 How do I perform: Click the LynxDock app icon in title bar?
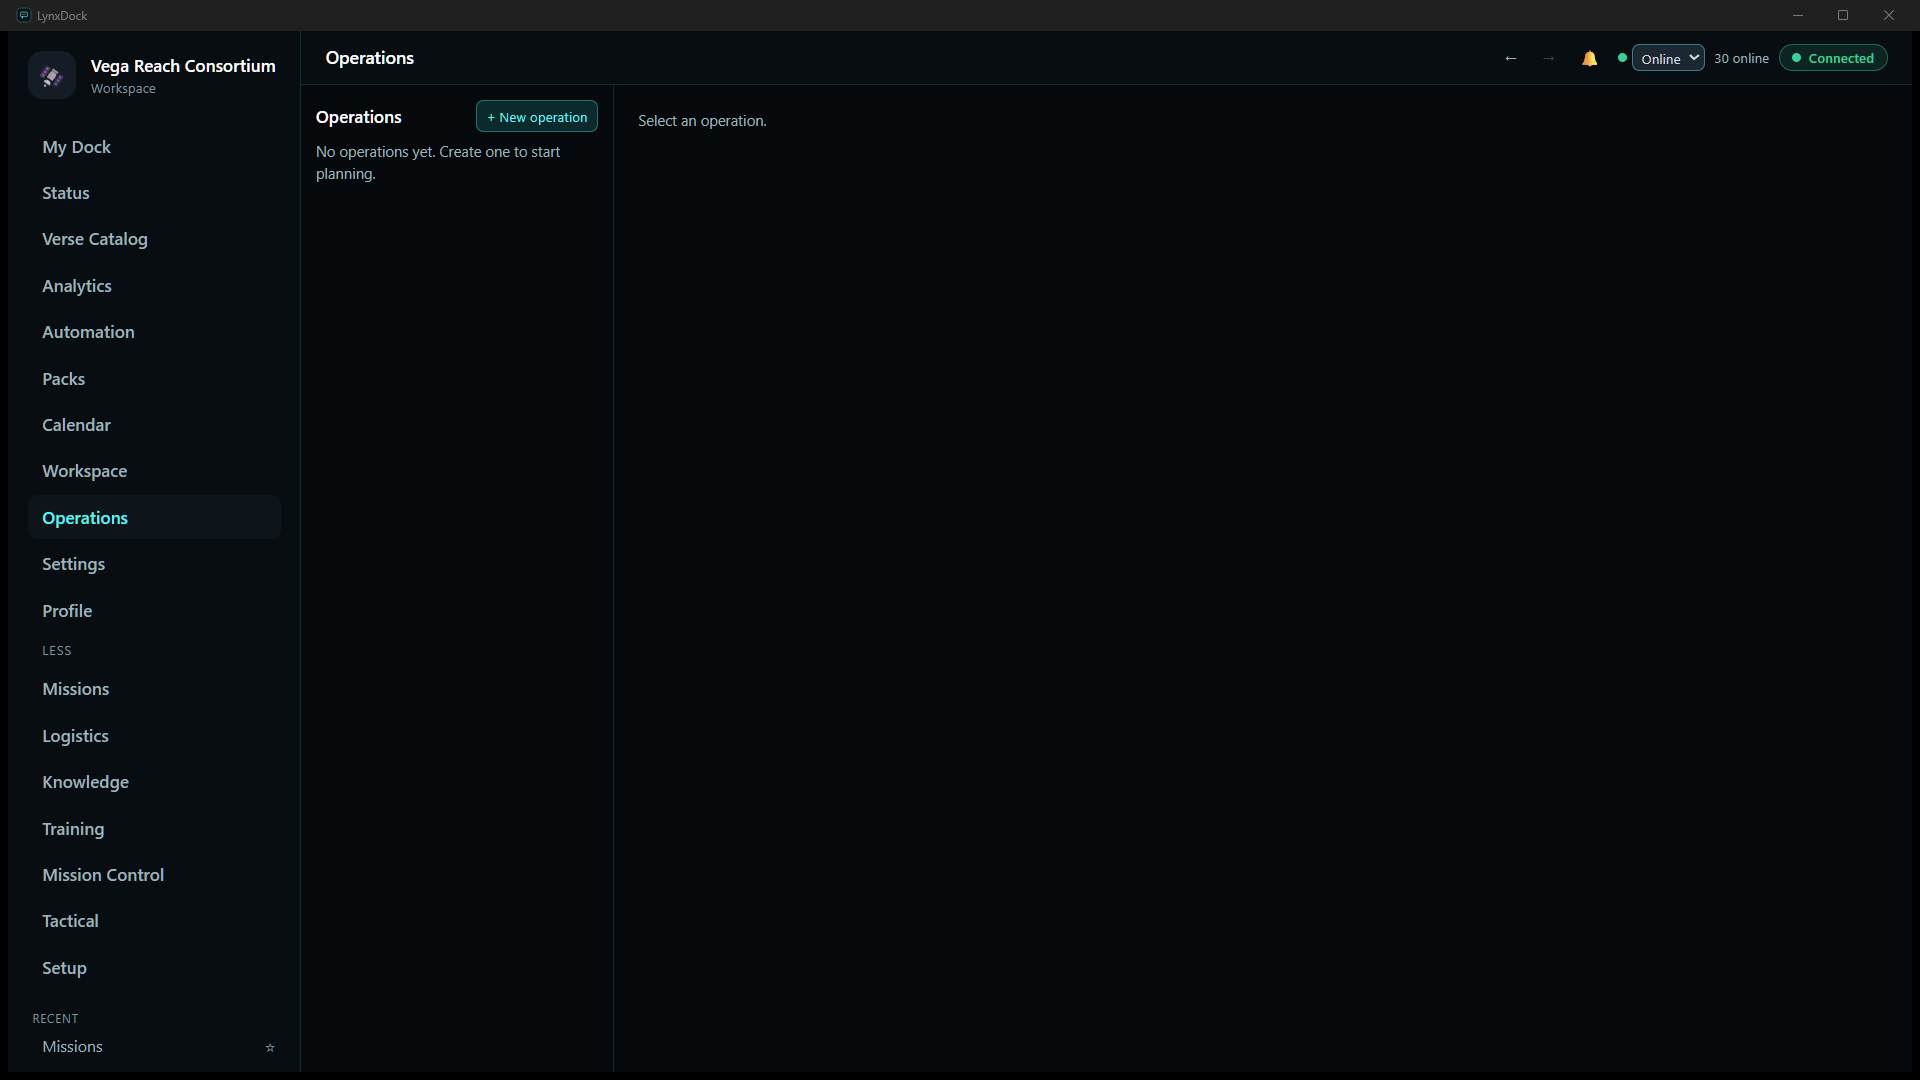[24, 15]
